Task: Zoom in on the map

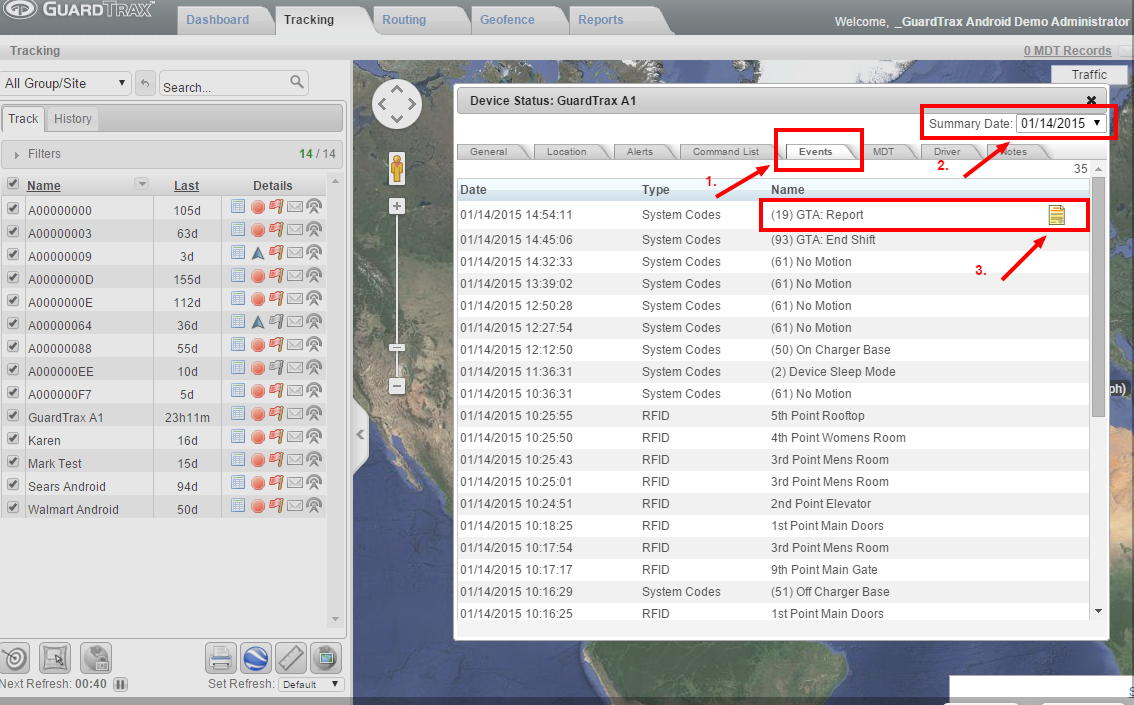Action: click(x=397, y=206)
